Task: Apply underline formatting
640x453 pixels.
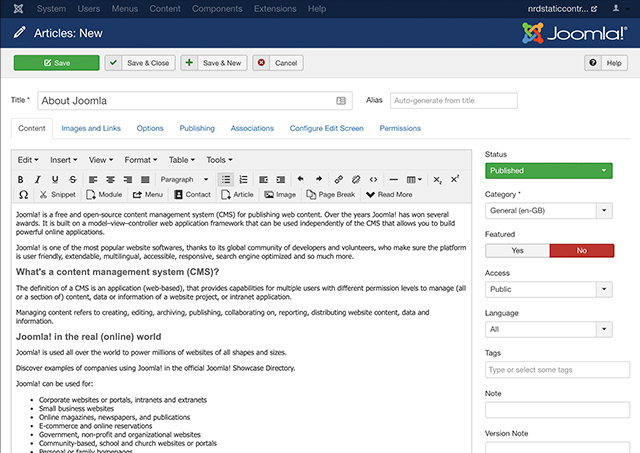Action: (55, 180)
